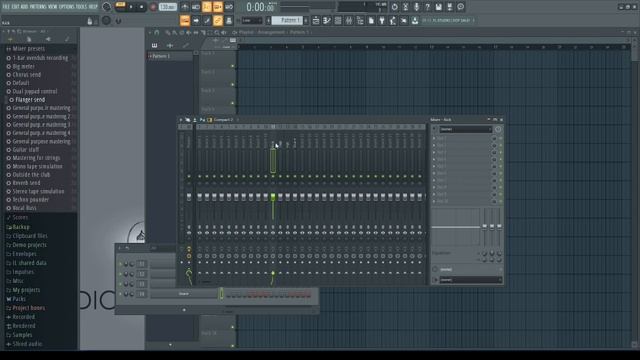640x360 pixels.
Task: Select Pattern 1 in playlist picker
Action: point(169,56)
